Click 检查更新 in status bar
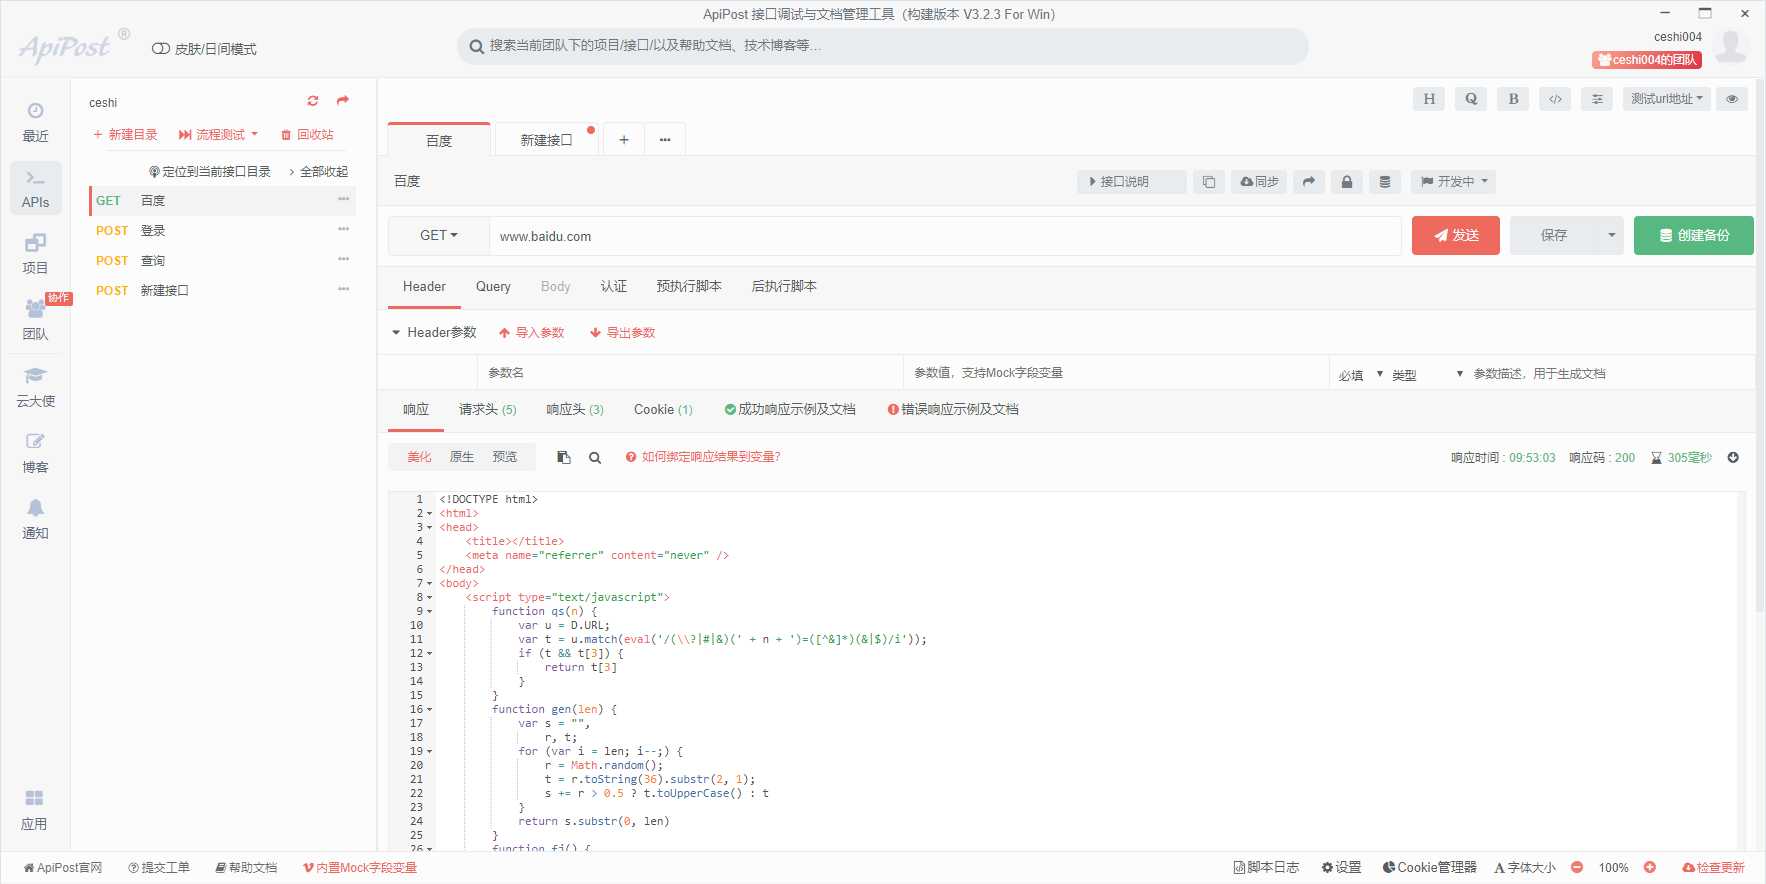Image resolution: width=1766 pixels, height=884 pixels. (x=1714, y=867)
